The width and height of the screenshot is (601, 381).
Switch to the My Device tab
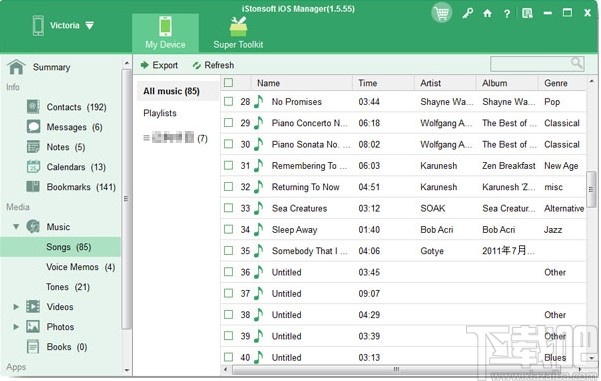pos(166,33)
